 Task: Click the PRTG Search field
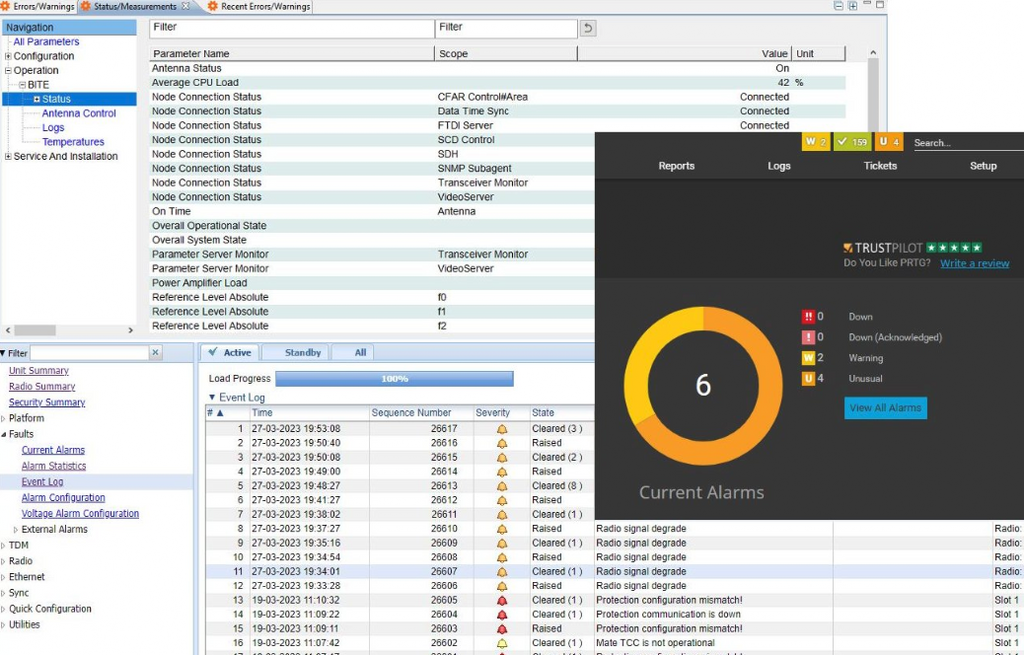pyautogui.click(x=960, y=142)
